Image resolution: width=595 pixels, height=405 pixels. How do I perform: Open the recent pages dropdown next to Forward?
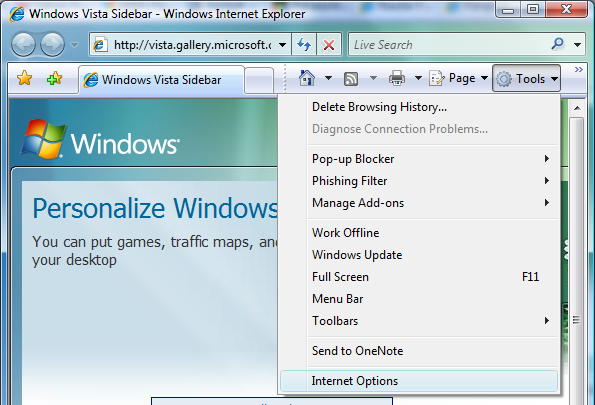click(74, 45)
